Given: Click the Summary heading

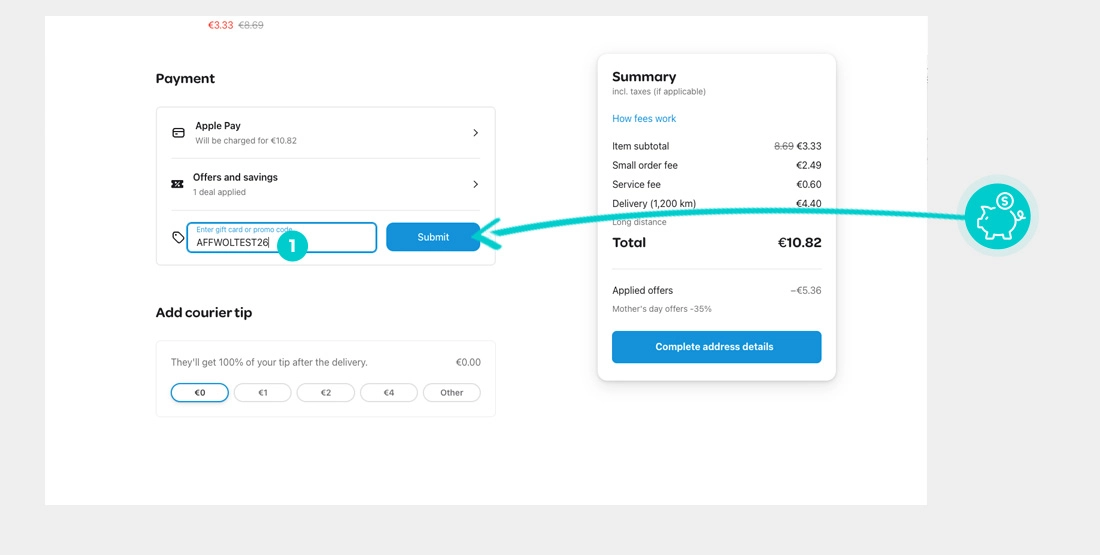Looking at the screenshot, I should tap(644, 76).
